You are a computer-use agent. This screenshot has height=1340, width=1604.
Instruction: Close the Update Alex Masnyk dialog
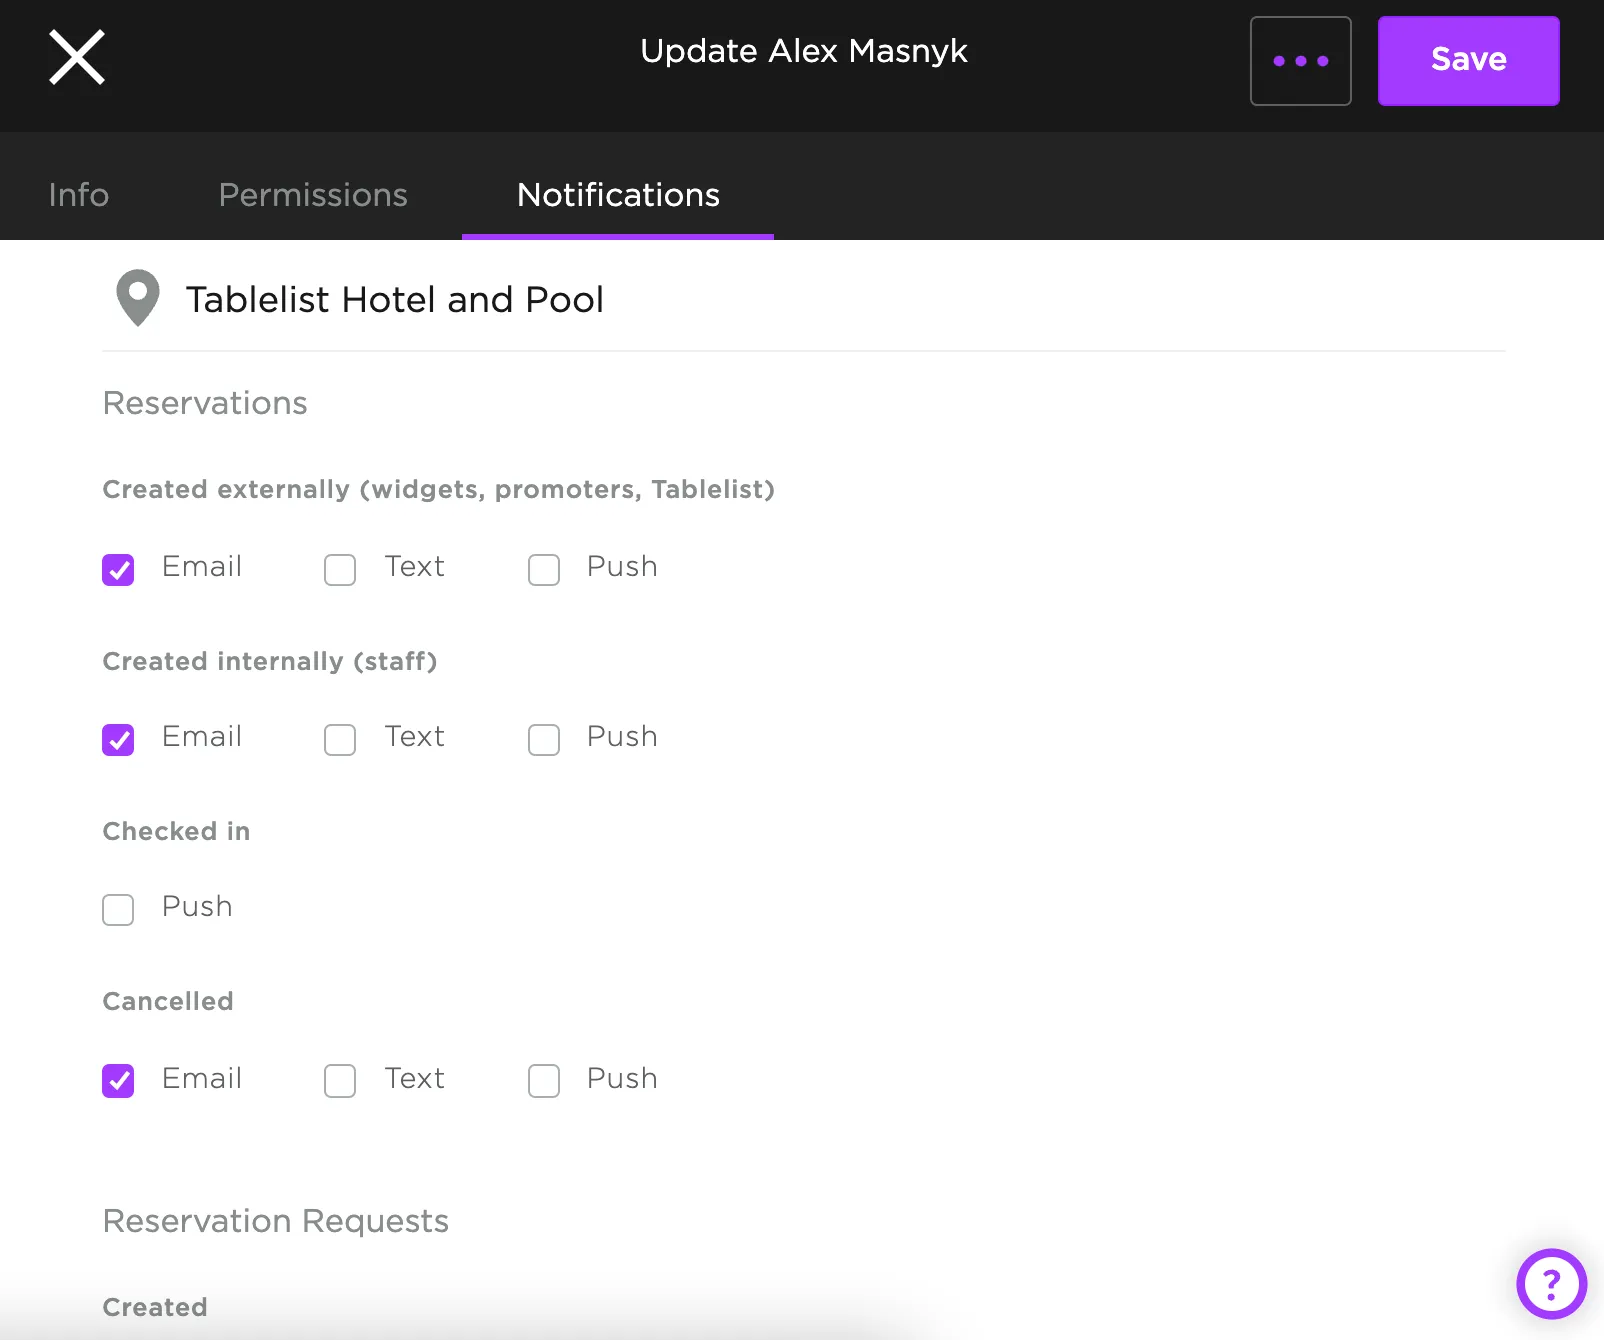coord(77,58)
